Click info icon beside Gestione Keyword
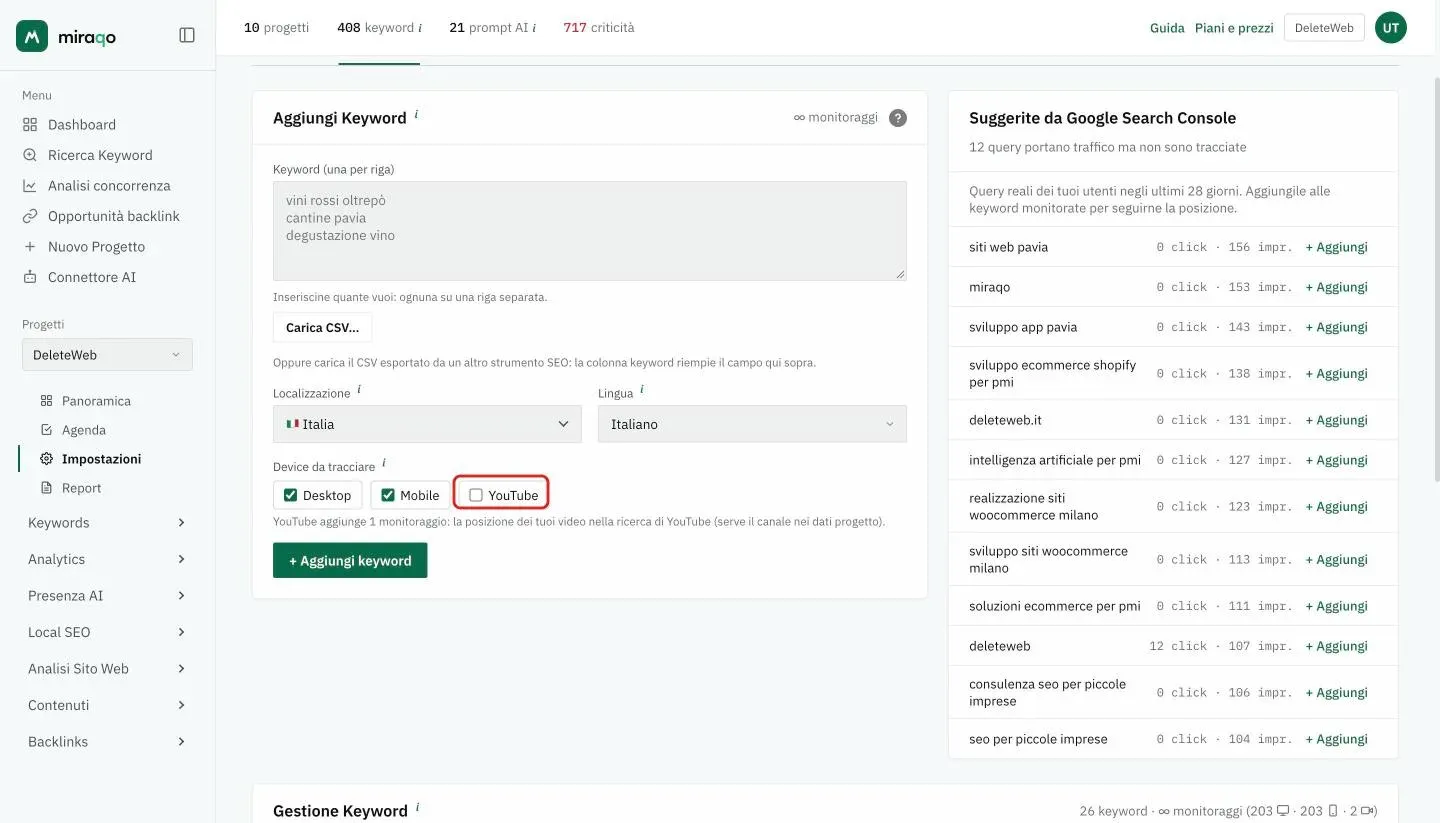Image resolution: width=1440 pixels, height=823 pixels. 417,807
